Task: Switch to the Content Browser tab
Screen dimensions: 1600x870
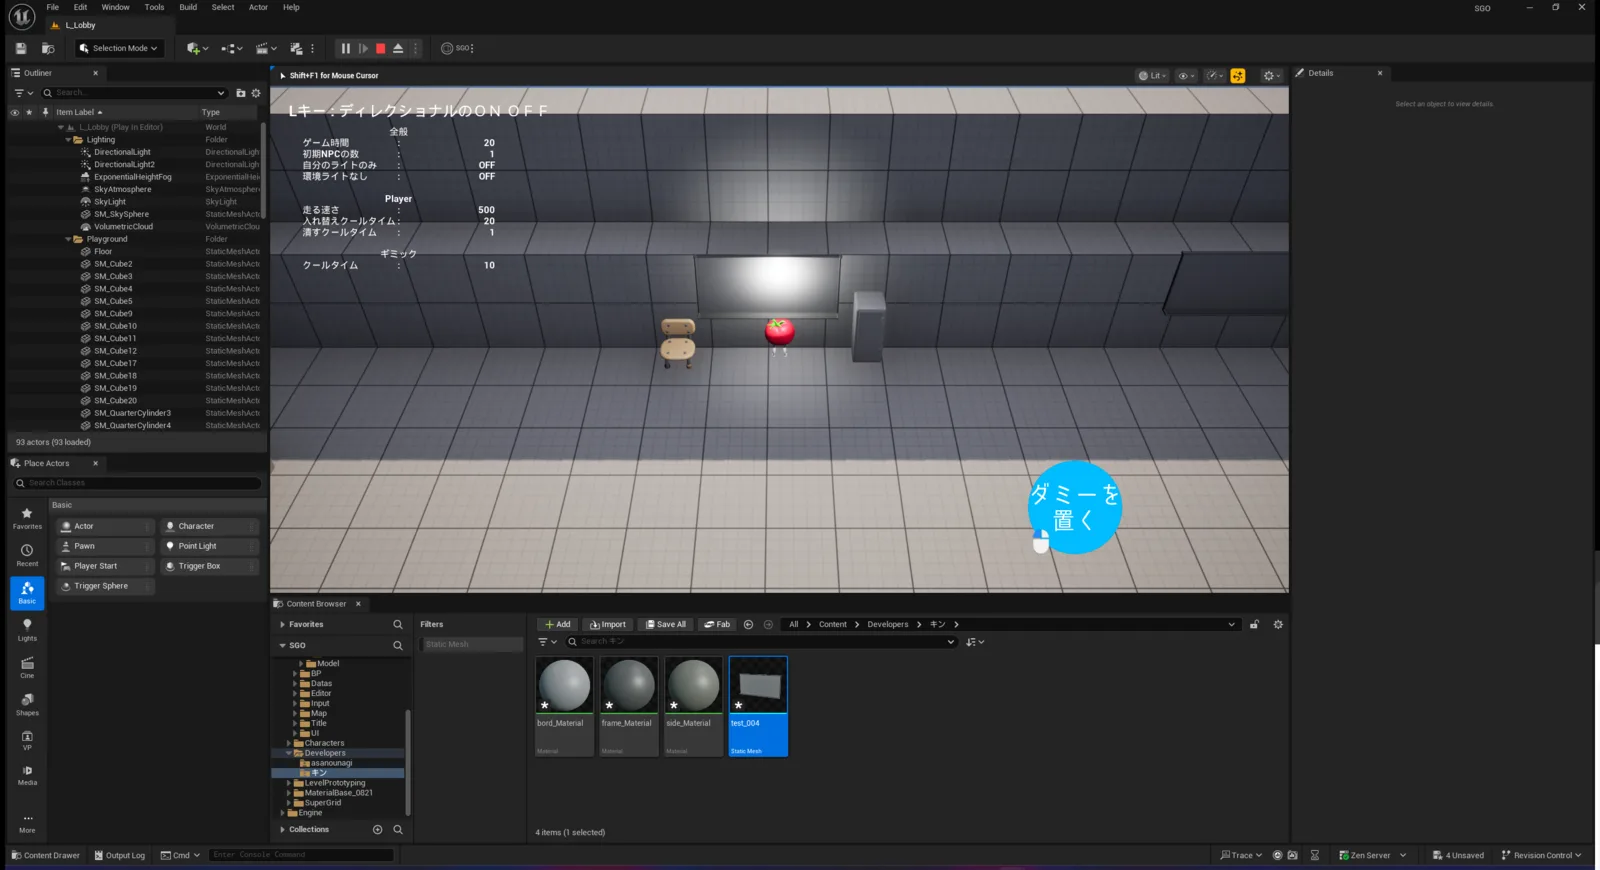Action: point(315,604)
